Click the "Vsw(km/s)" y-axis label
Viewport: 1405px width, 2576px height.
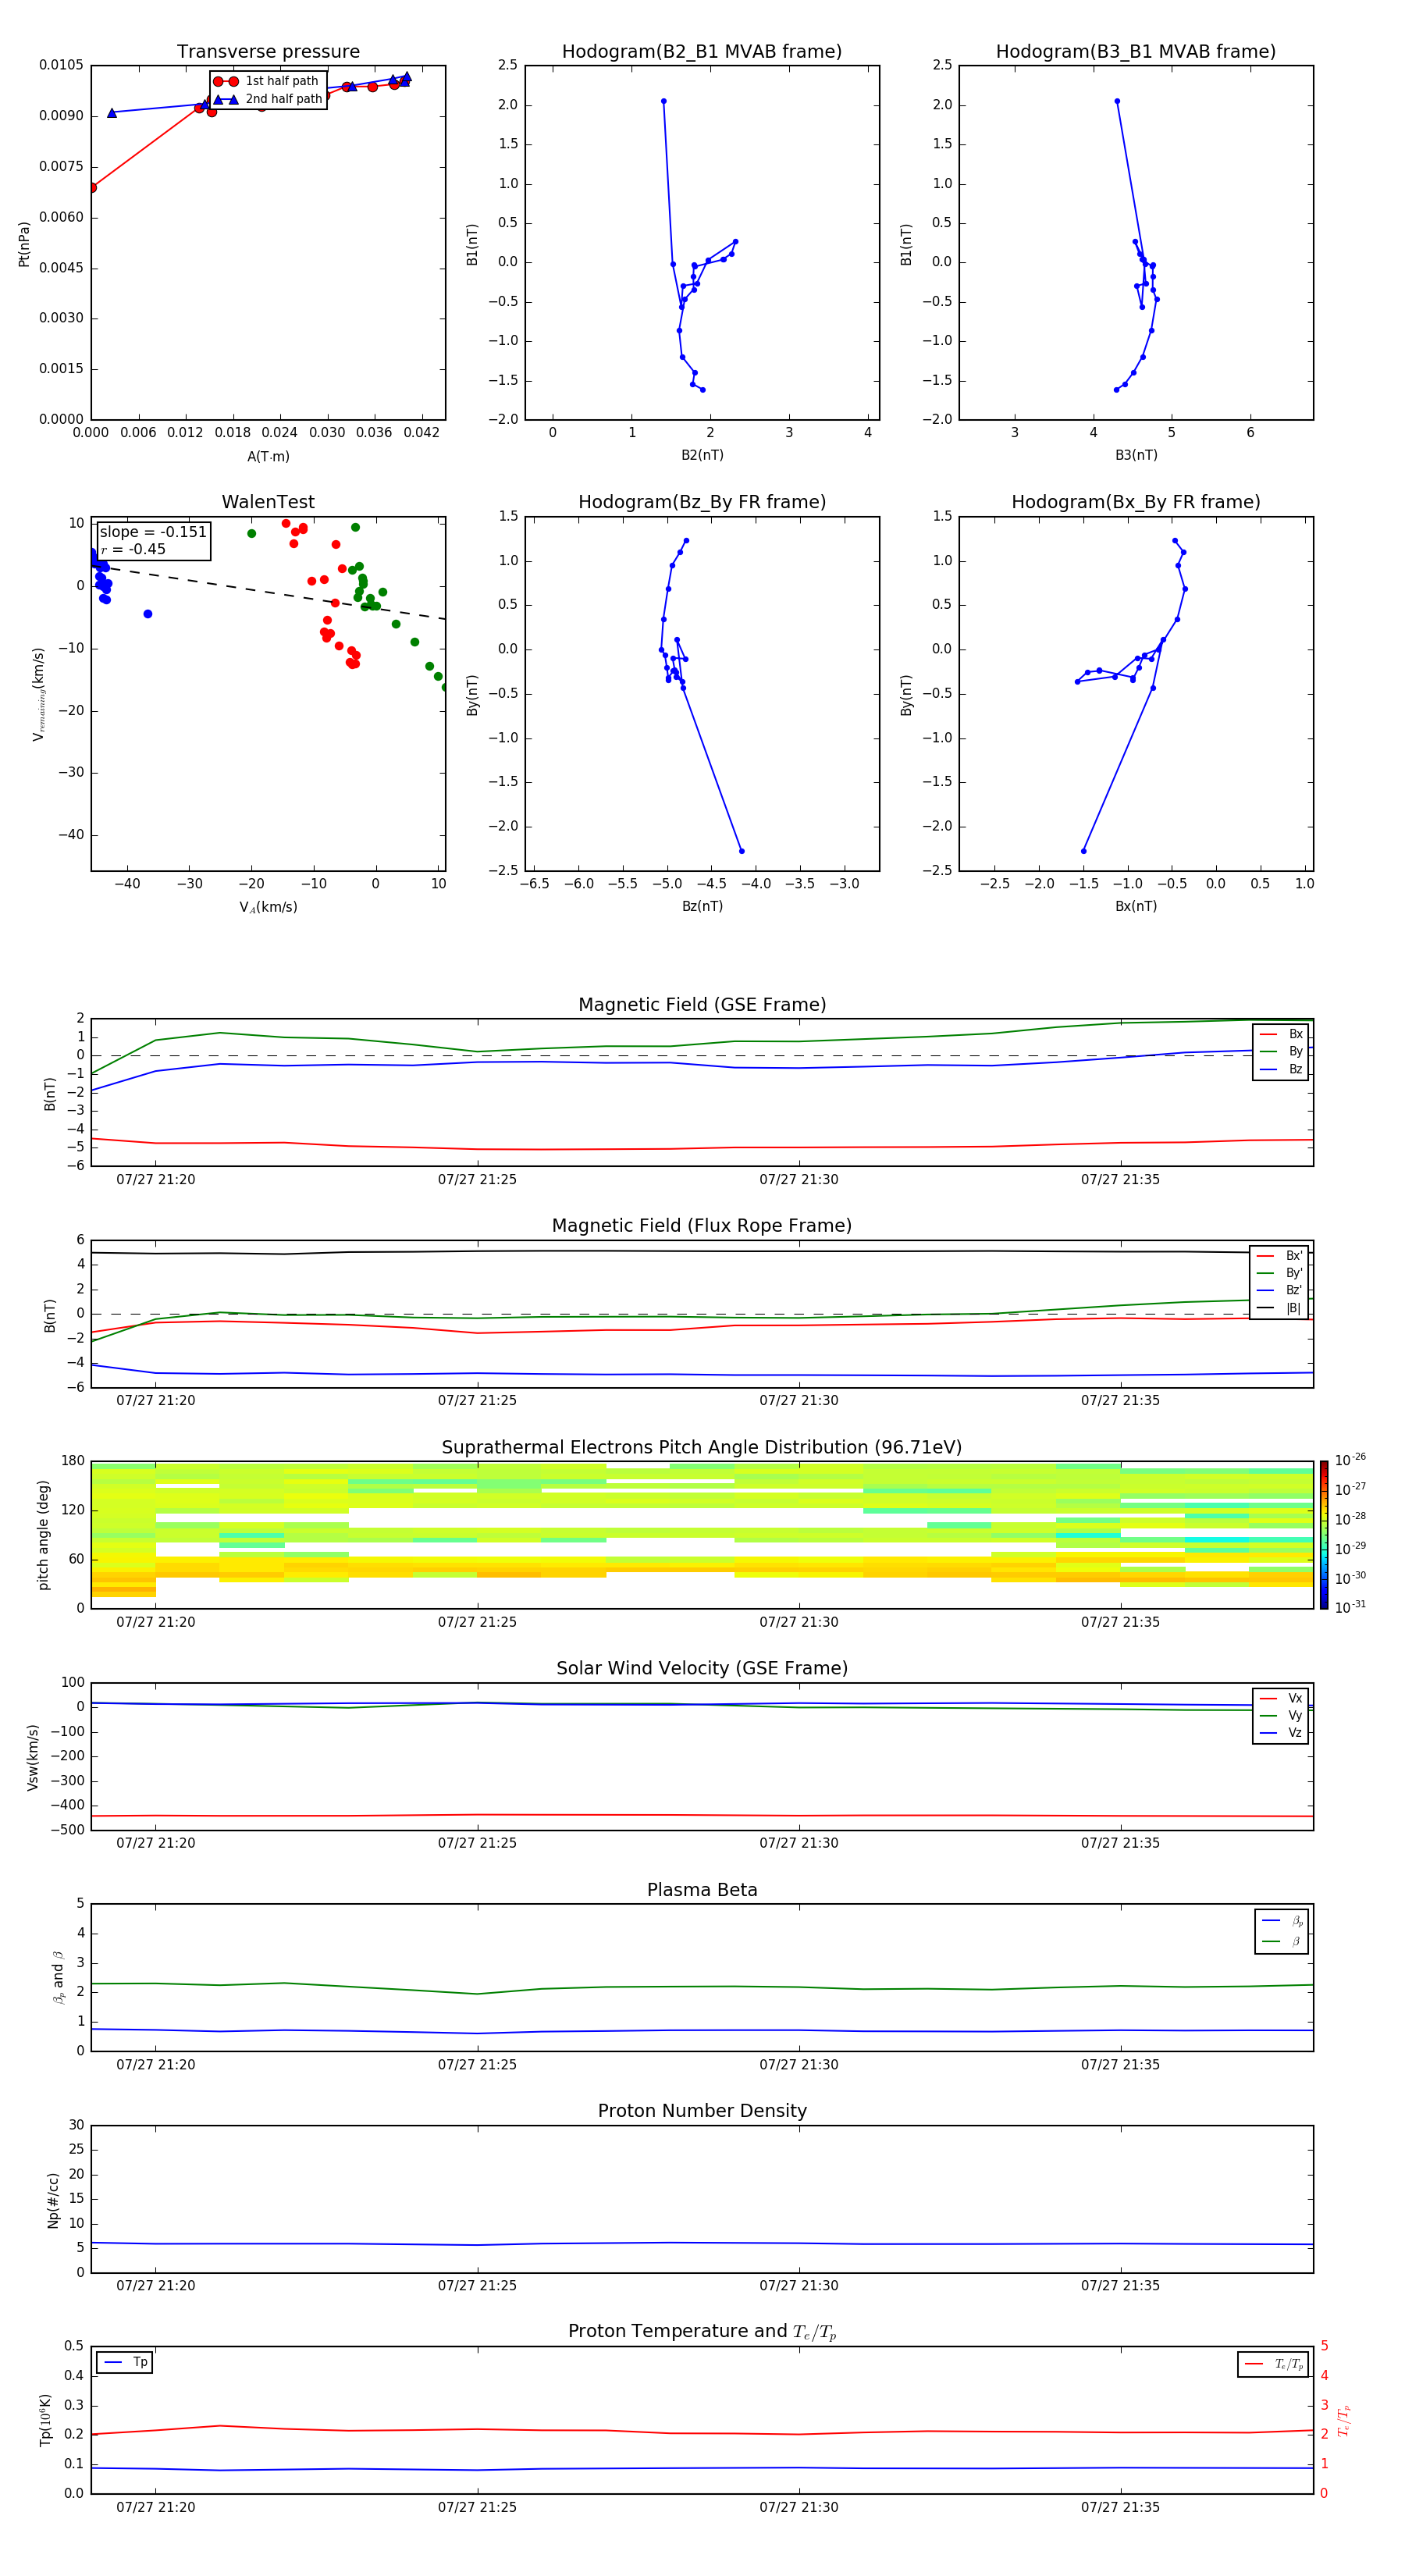coord(32,1757)
